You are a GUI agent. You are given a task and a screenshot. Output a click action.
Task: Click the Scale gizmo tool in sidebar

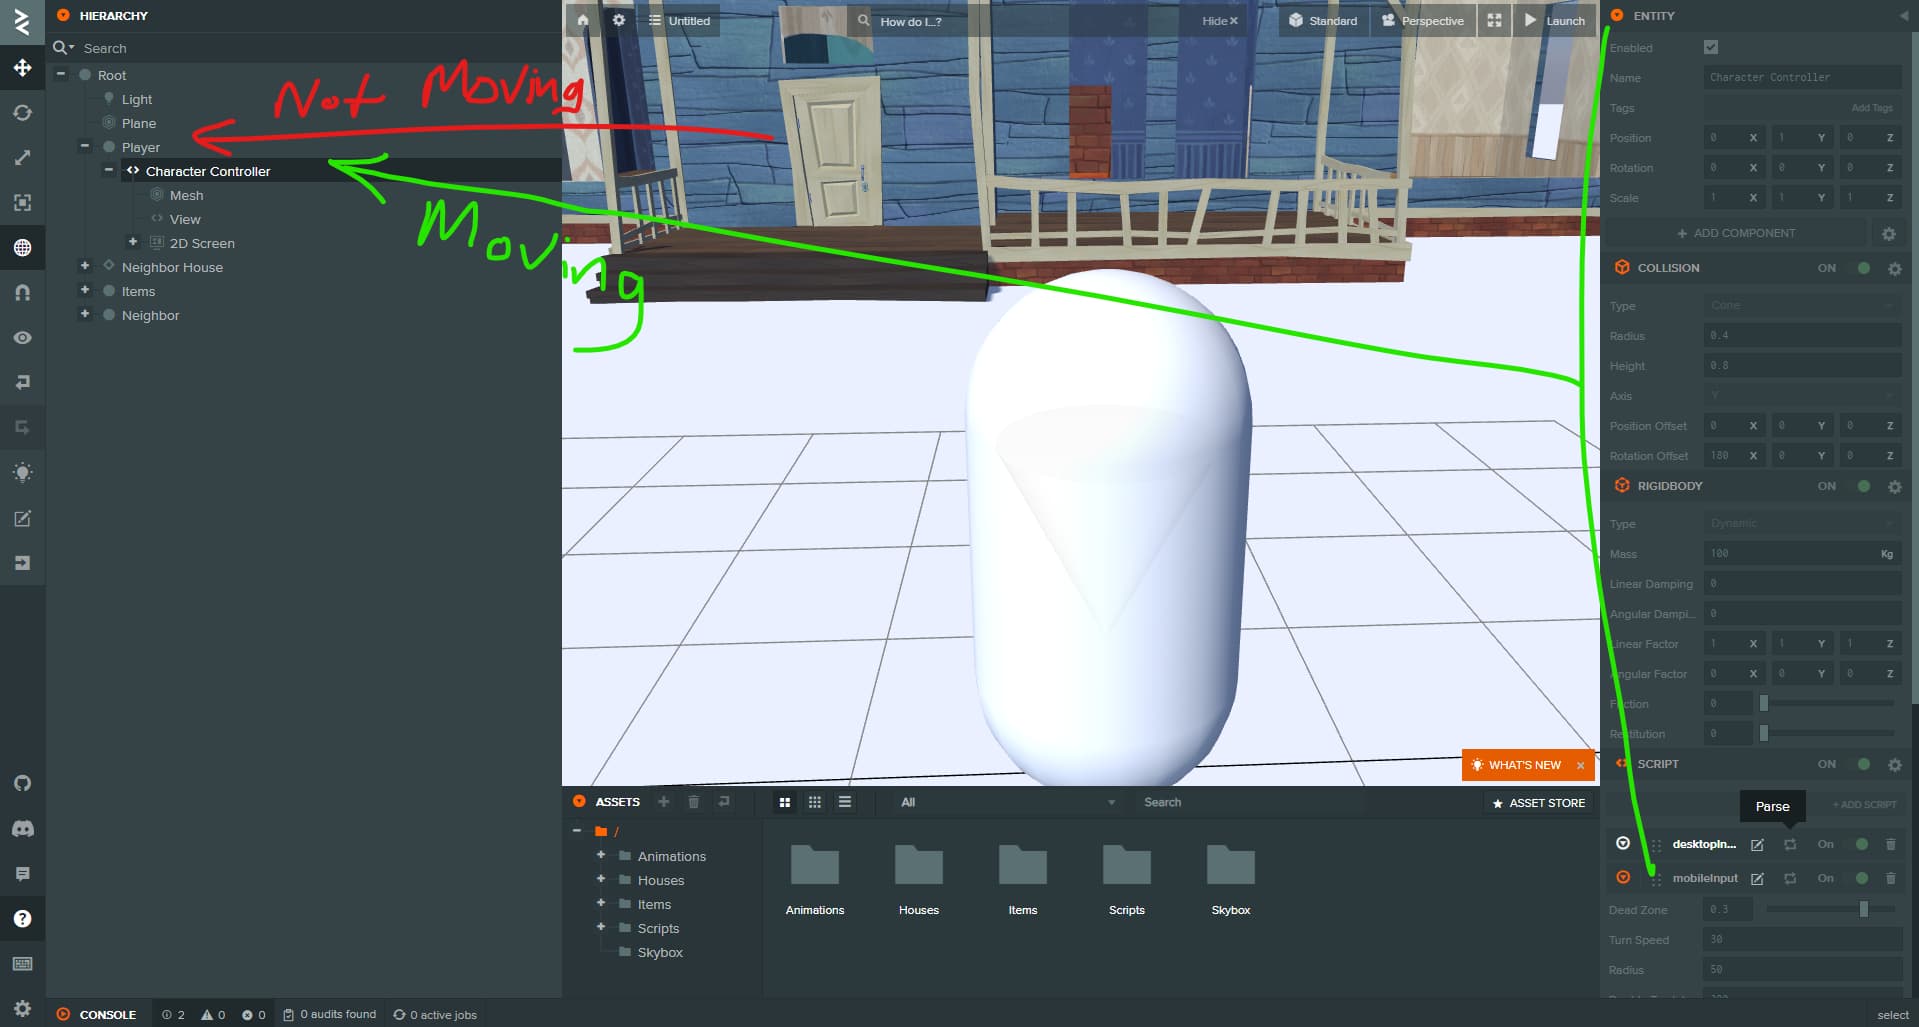[x=22, y=158]
